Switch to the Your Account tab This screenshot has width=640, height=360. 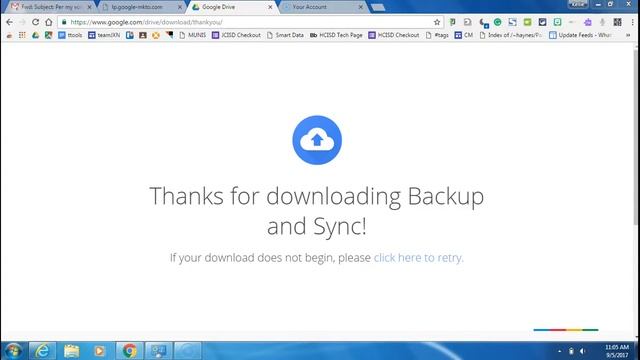click(x=322, y=7)
